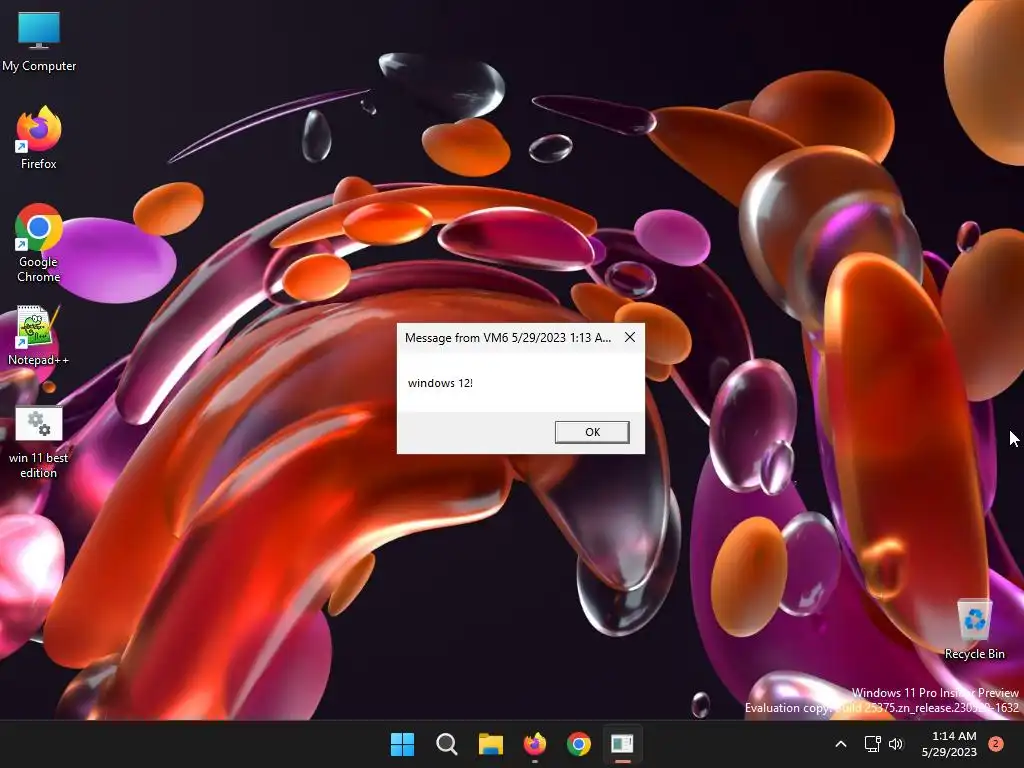Screen dimensions: 1024x768
Task: Select the win 11 best edition file
Action: pos(39,443)
